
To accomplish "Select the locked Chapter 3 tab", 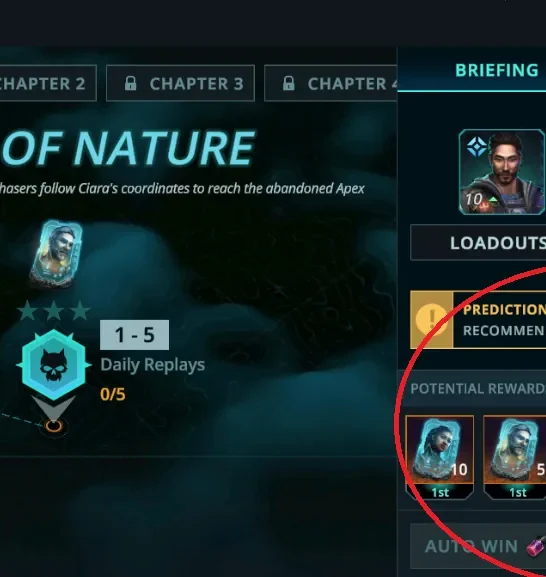I will tap(180, 83).
